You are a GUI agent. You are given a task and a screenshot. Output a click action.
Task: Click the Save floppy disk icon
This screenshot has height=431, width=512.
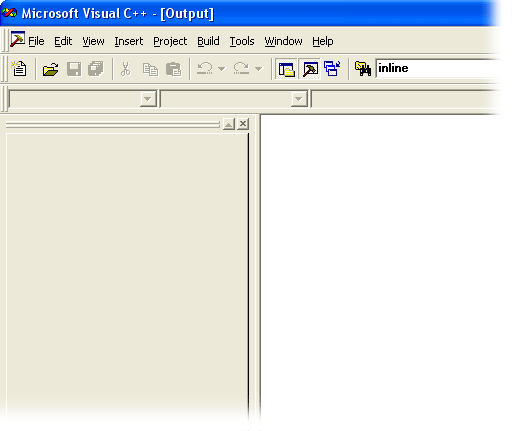(74, 69)
